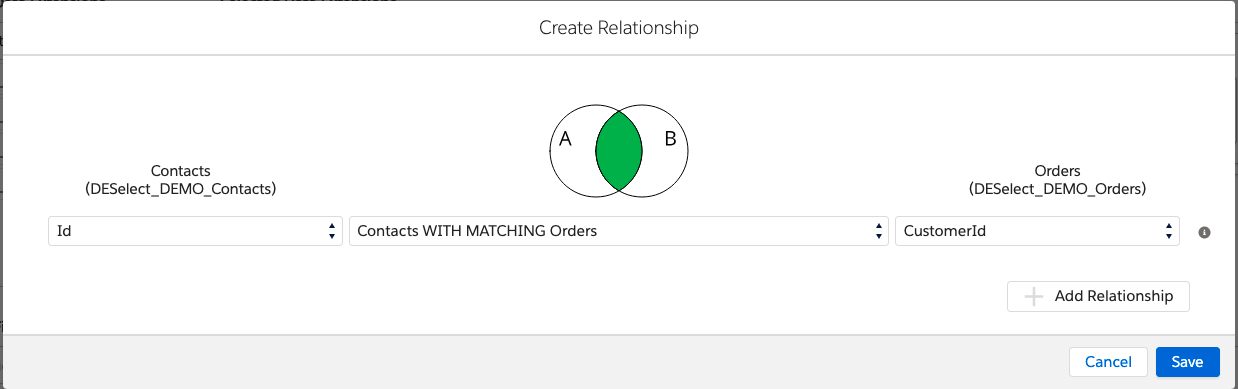Click the arrows on the join type select
The image size is (1238, 389).
[878, 231]
